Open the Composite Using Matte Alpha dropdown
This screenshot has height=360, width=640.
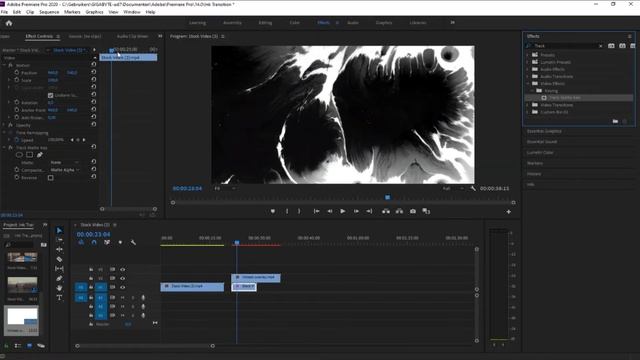pos(64,170)
